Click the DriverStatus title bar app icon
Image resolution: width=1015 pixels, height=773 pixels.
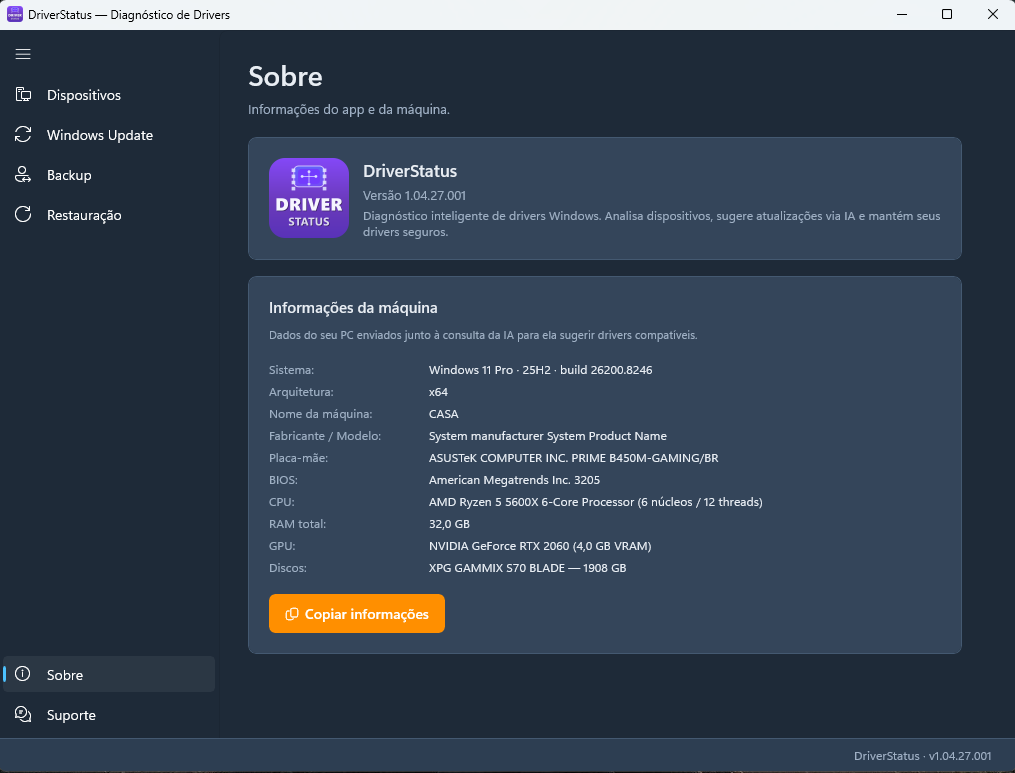tap(15, 14)
